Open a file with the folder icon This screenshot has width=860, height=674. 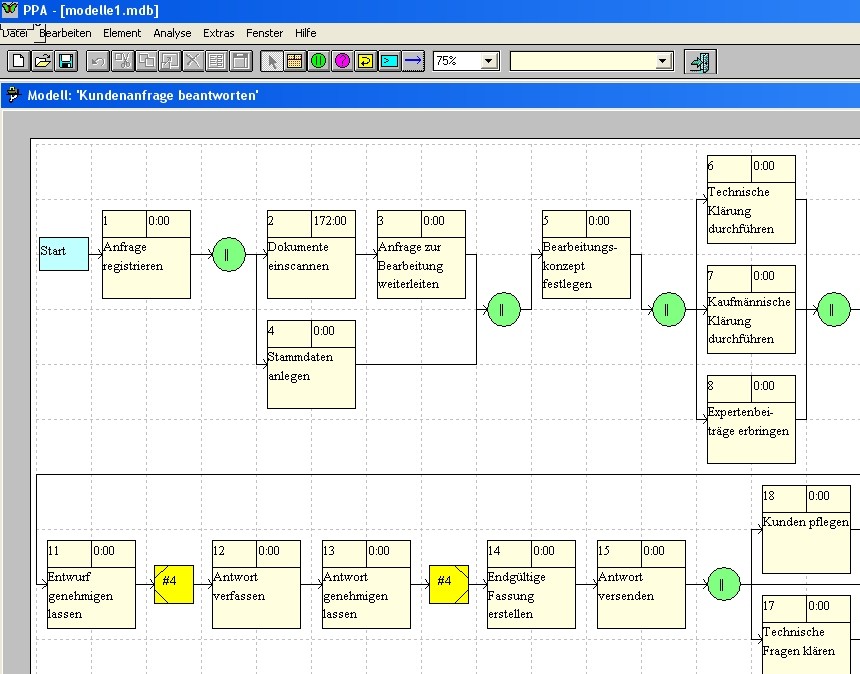(42, 62)
